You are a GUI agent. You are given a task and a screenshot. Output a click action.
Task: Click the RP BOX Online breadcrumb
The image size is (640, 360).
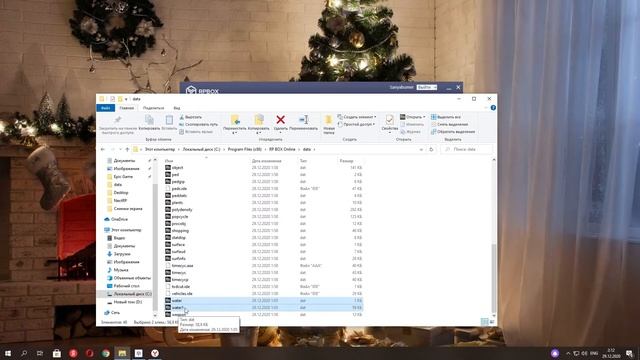[282, 149]
